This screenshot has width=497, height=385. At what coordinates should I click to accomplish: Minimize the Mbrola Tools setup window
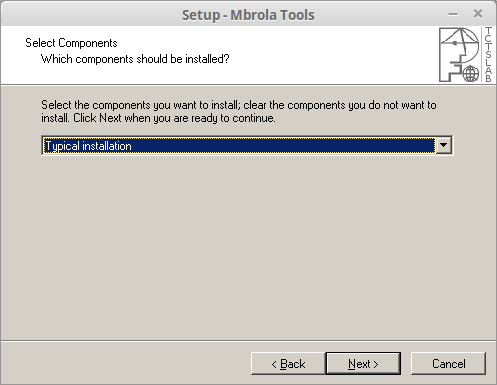click(453, 14)
